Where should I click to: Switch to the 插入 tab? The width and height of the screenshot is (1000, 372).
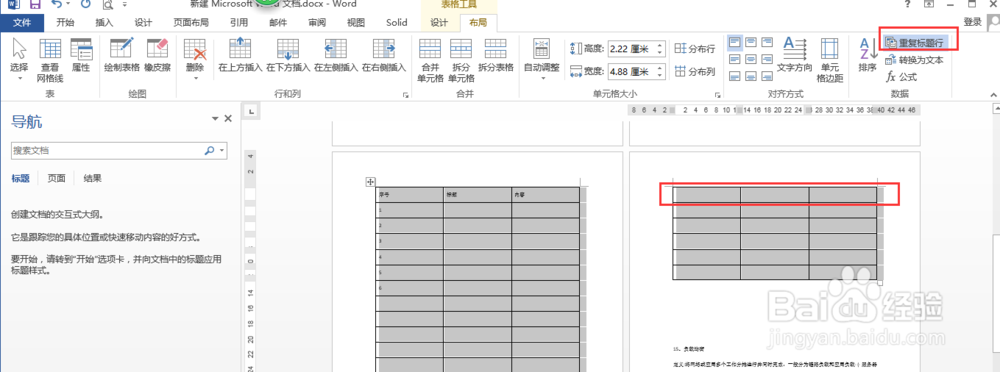tap(104, 23)
